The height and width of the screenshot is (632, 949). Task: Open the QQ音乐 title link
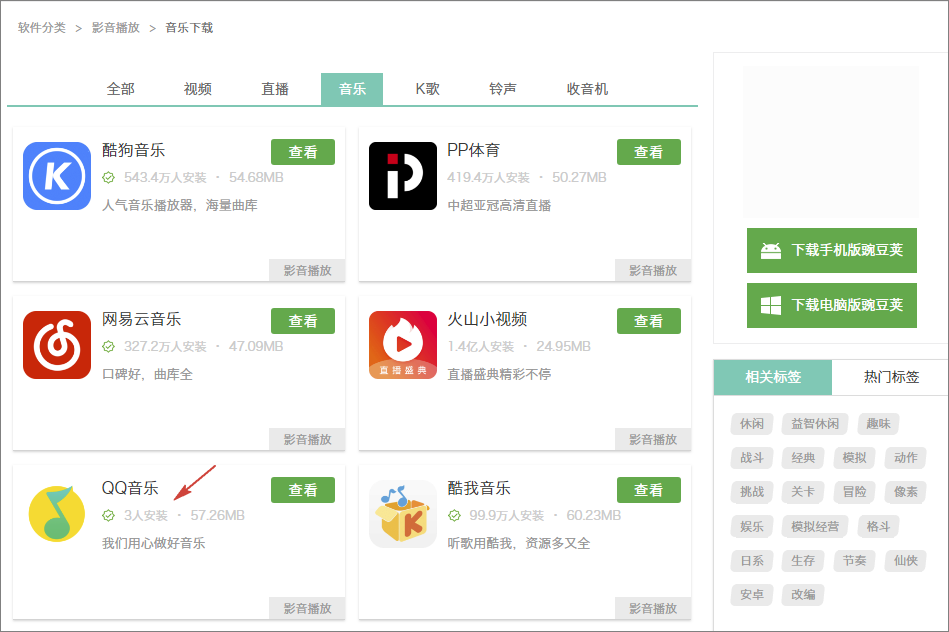tap(130, 488)
